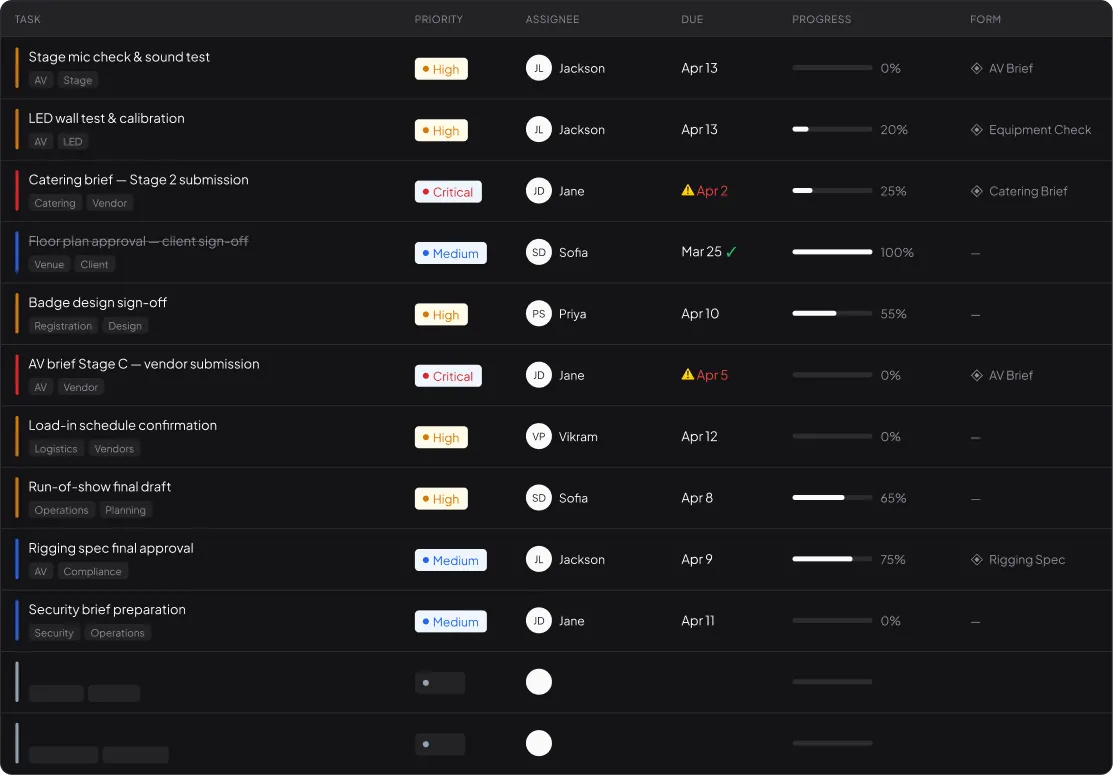Sort by the ASSIGNEE column header
Viewport: 1113px width, 775px height.
552,19
